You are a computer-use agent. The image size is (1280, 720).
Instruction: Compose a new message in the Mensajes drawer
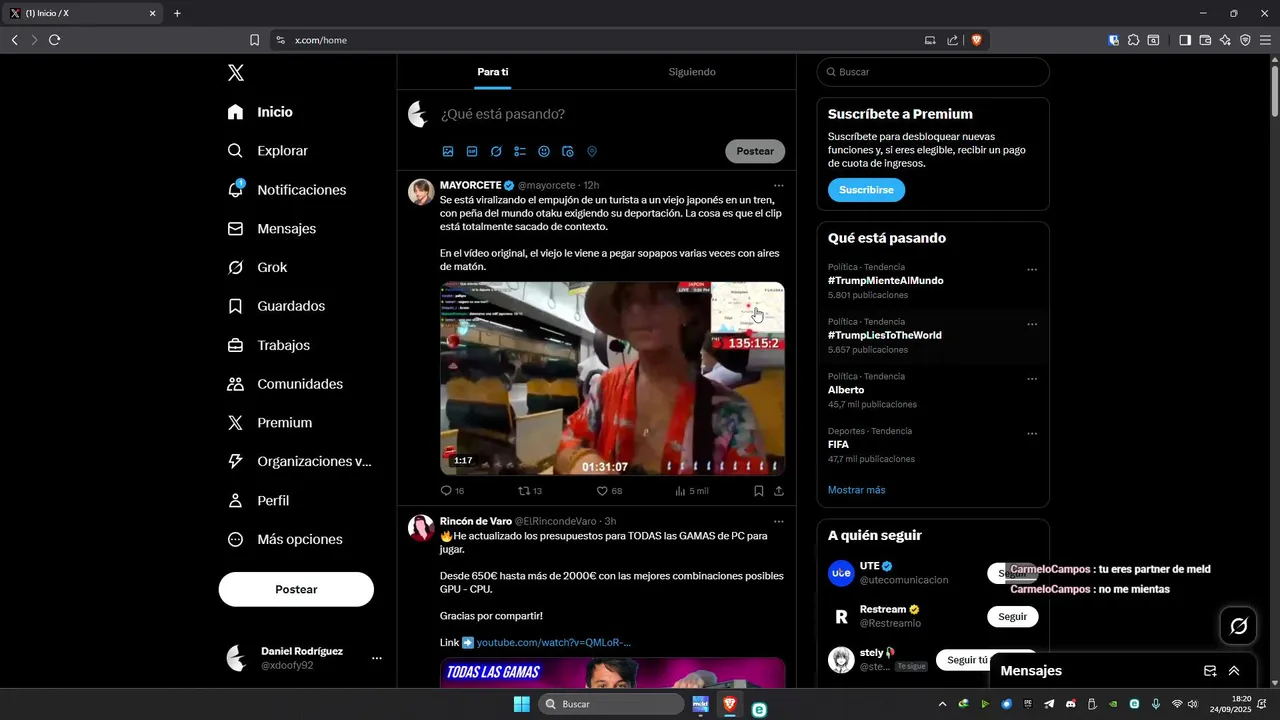click(x=1210, y=671)
